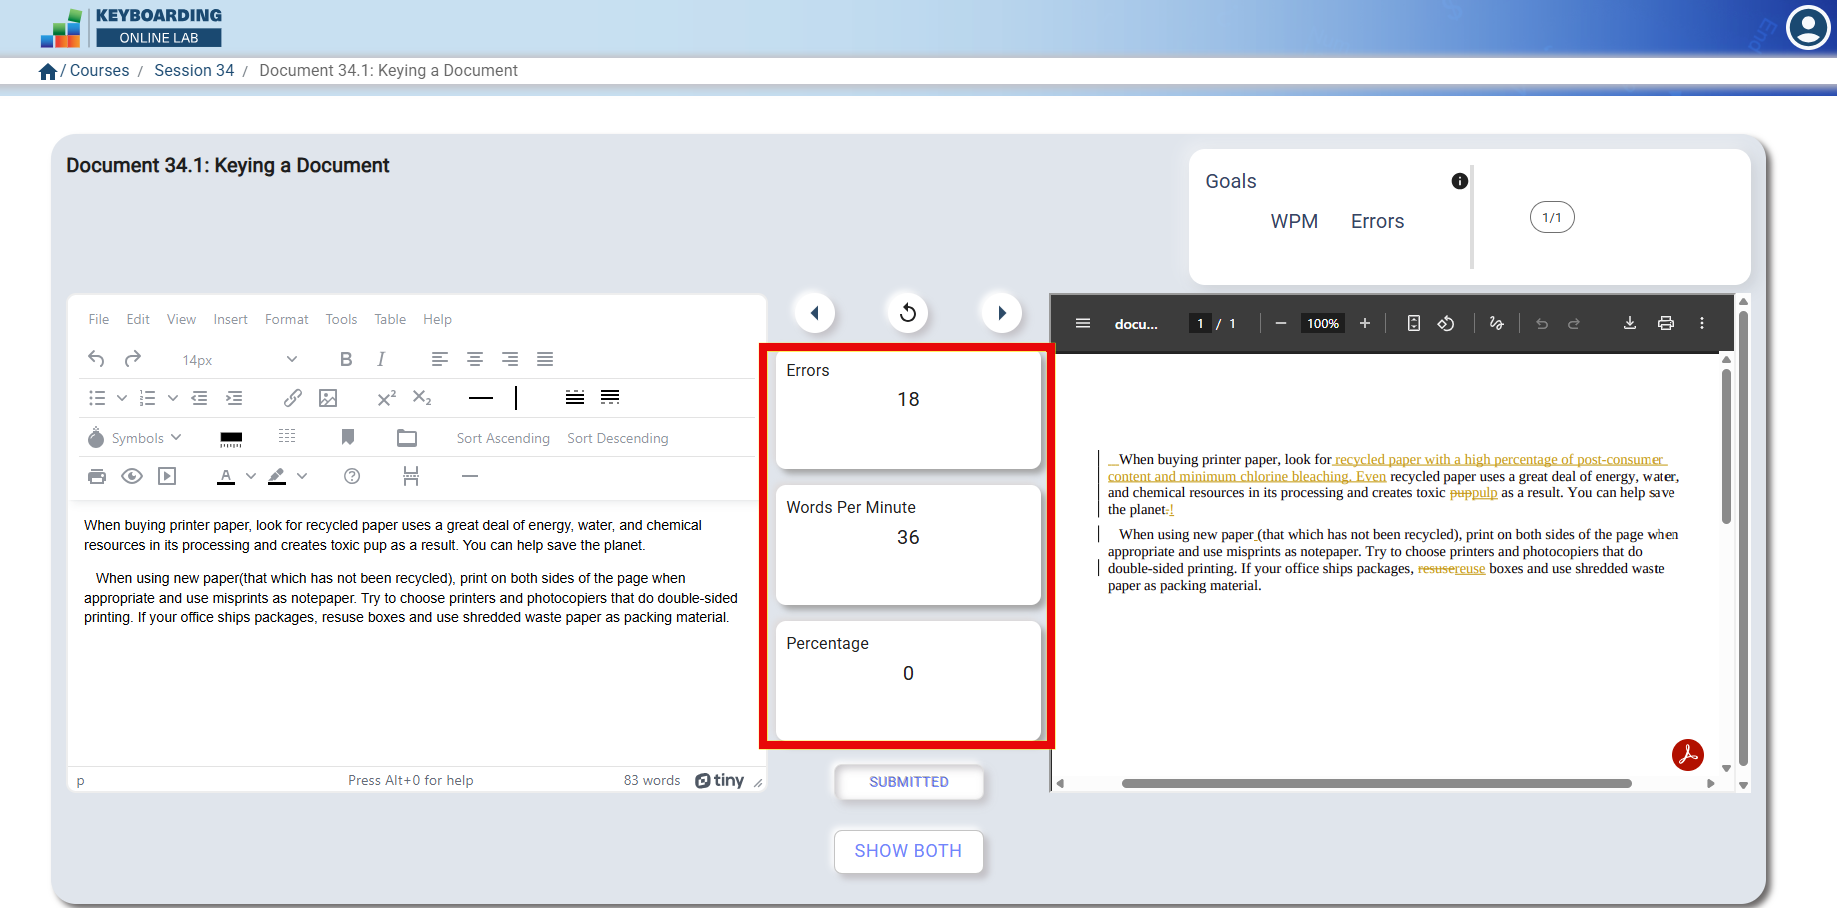Rotate the PDF counterclockwise
The height and width of the screenshot is (908, 1837).
pos(1446,323)
